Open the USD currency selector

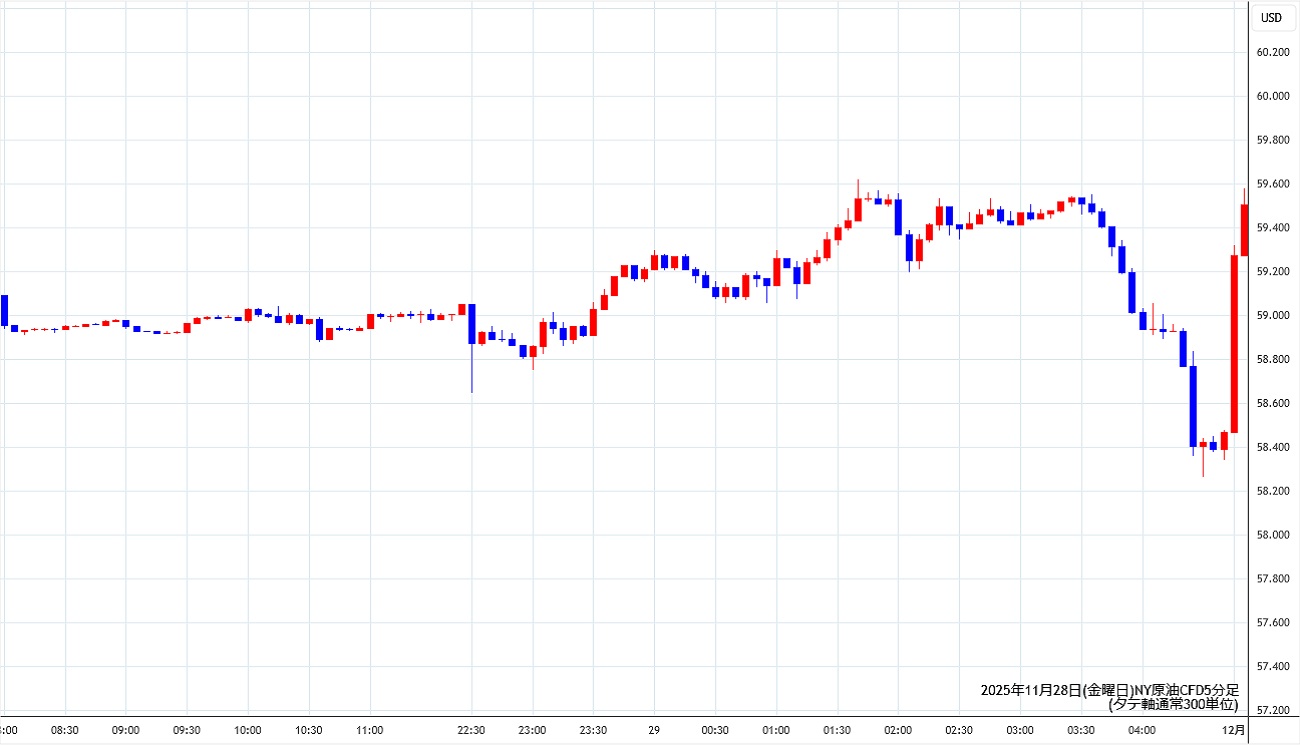1271,17
